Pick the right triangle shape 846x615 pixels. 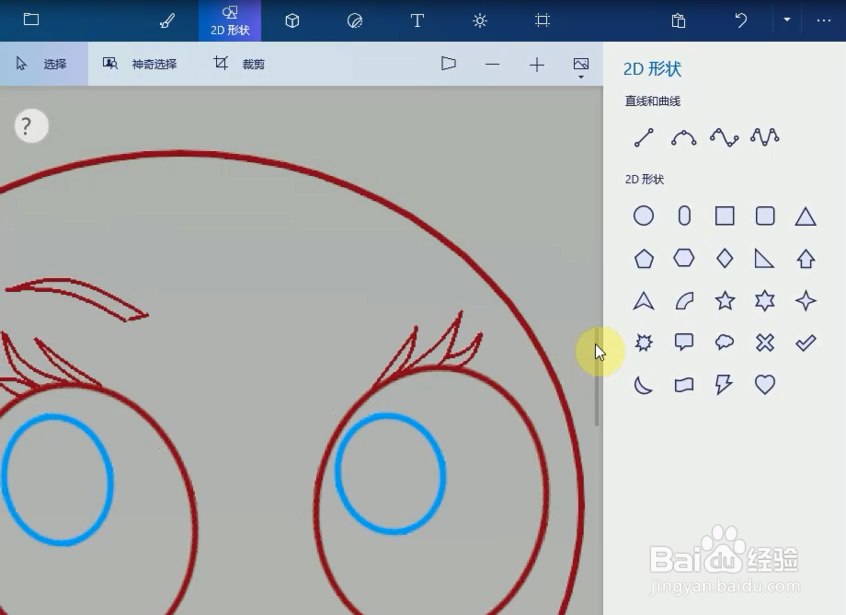(x=764, y=258)
